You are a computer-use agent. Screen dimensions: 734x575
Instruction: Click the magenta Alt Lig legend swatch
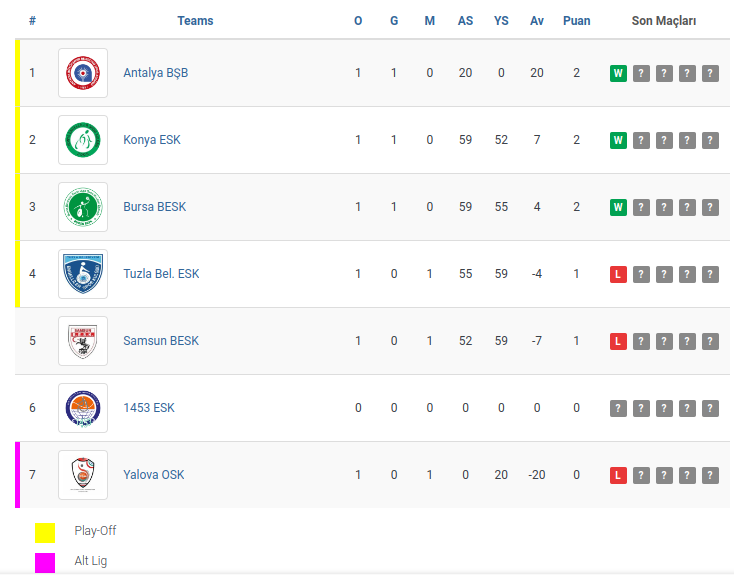(45, 562)
